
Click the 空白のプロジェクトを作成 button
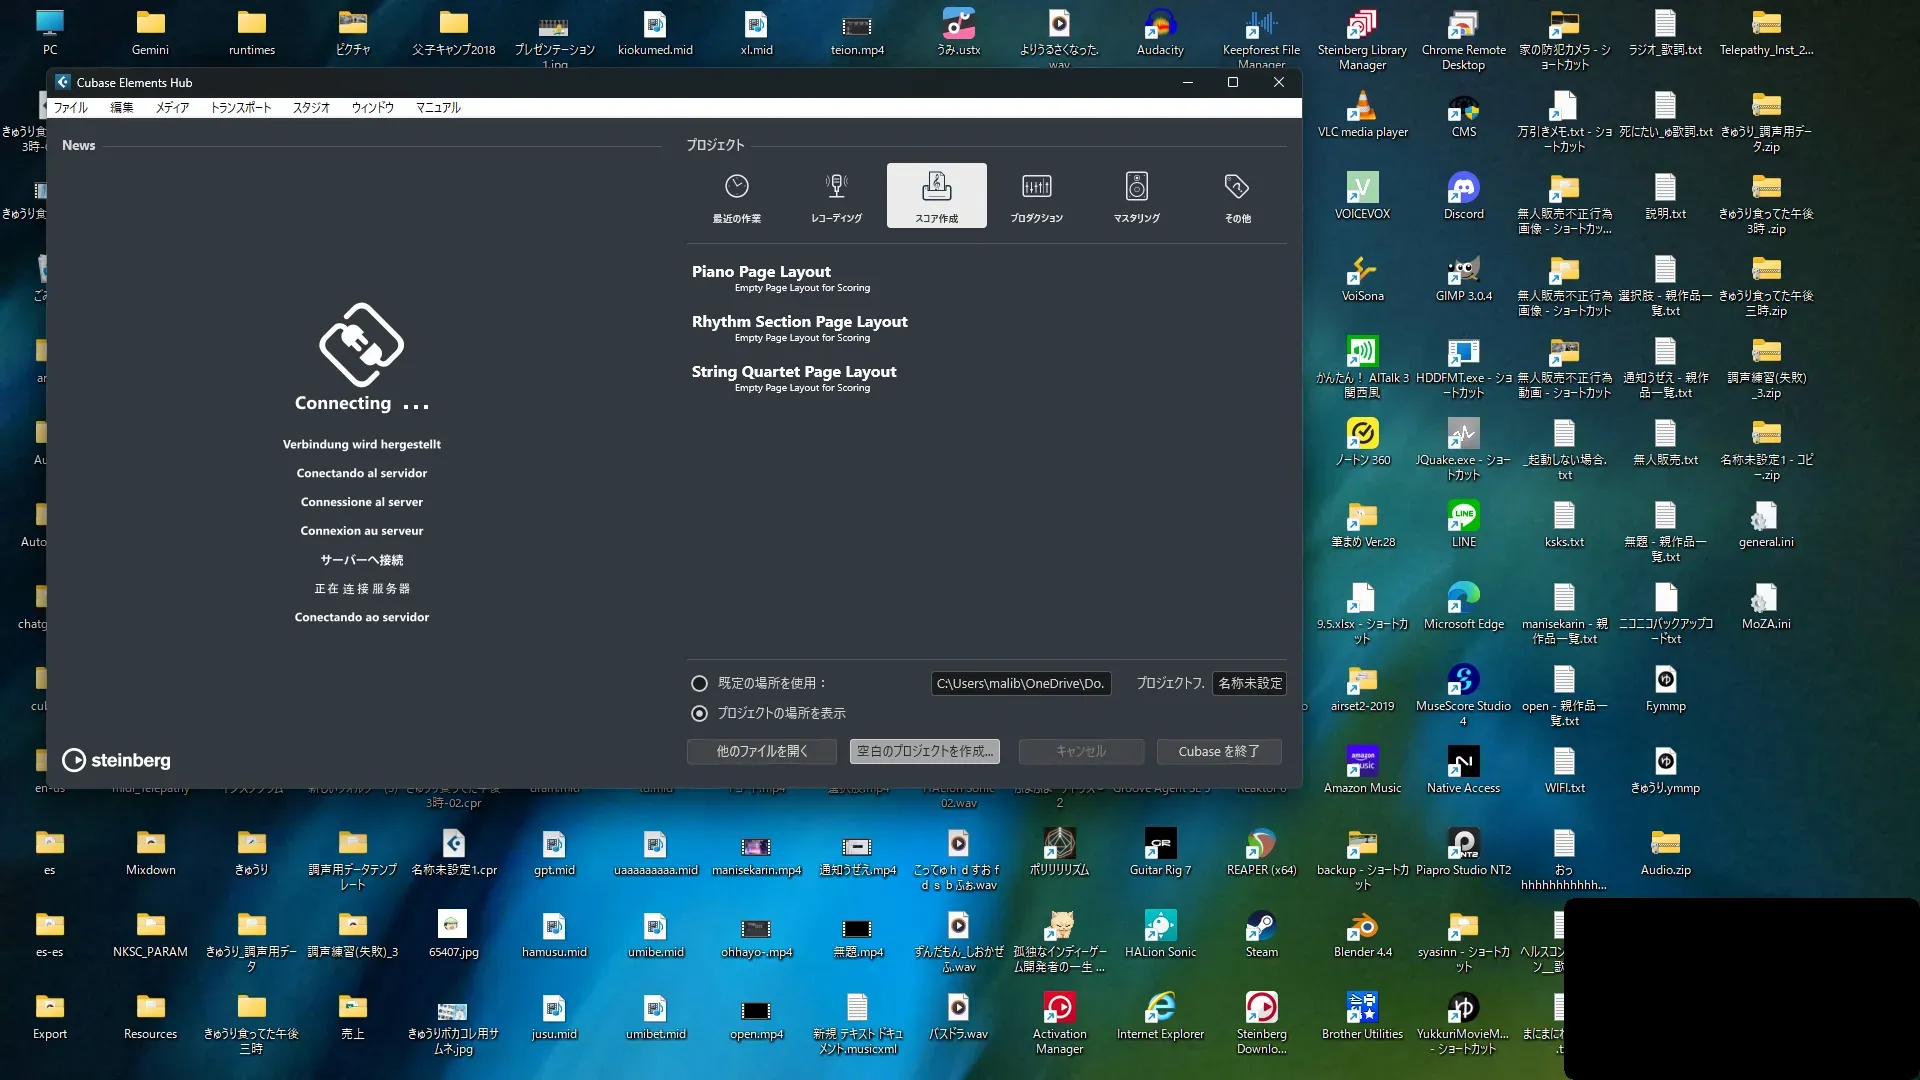pos(924,751)
